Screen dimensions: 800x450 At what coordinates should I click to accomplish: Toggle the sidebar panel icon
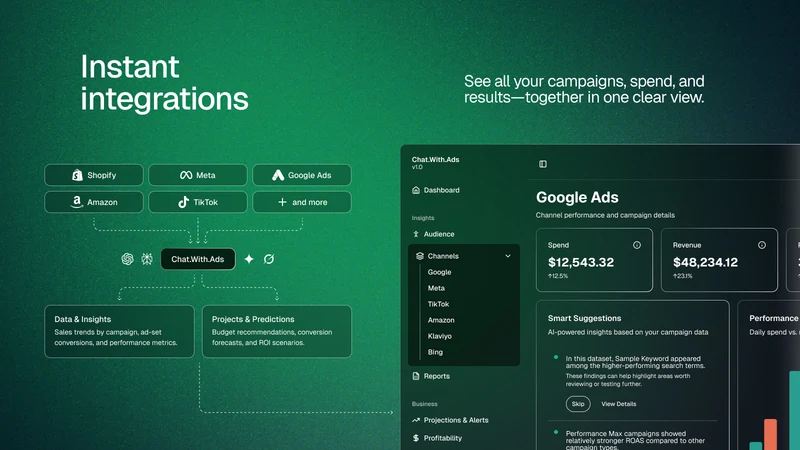[543, 164]
